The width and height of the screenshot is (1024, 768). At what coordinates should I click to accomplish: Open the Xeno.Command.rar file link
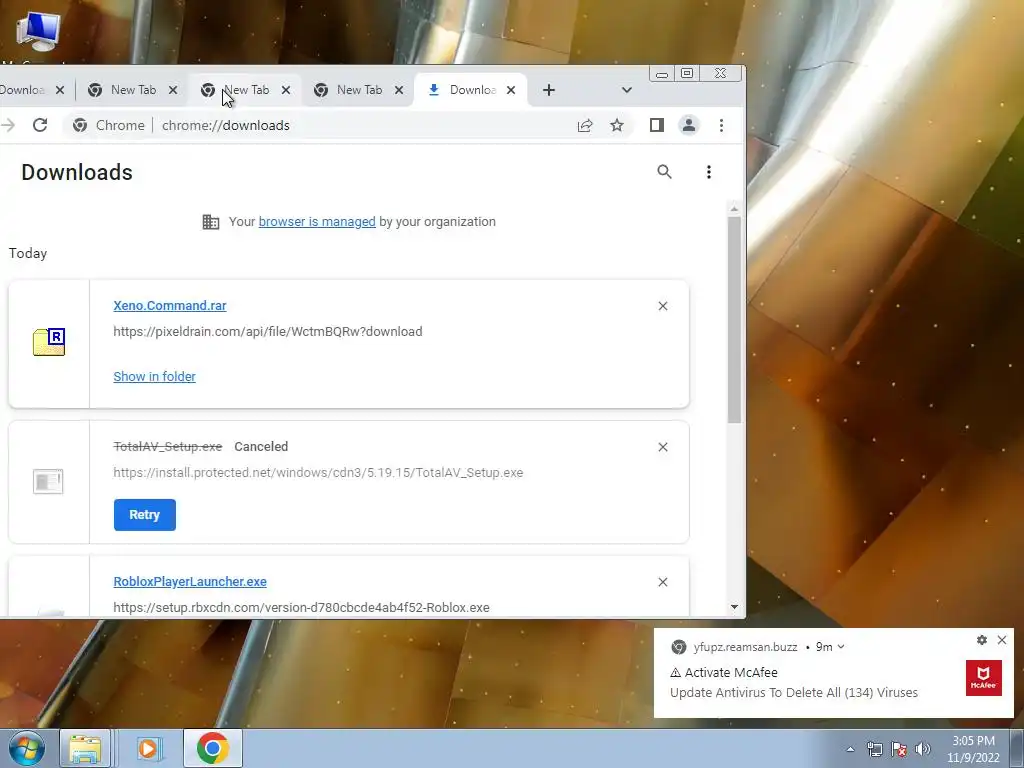[x=170, y=306]
